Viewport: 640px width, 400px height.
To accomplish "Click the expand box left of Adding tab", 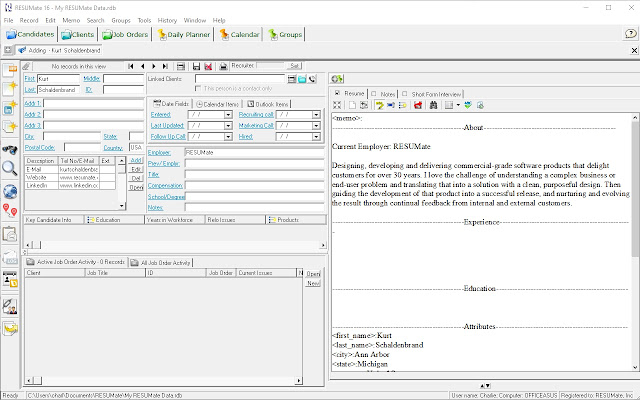I will [7, 50].
